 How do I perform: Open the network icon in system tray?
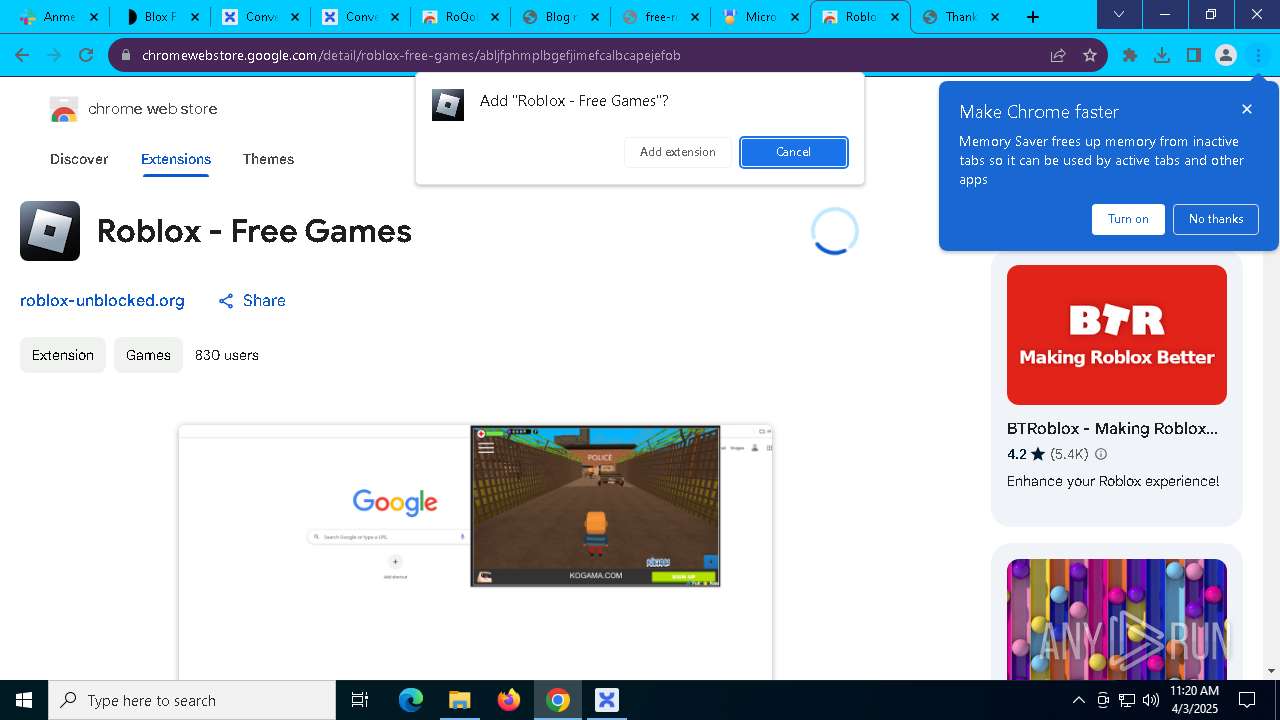[x=1127, y=700]
